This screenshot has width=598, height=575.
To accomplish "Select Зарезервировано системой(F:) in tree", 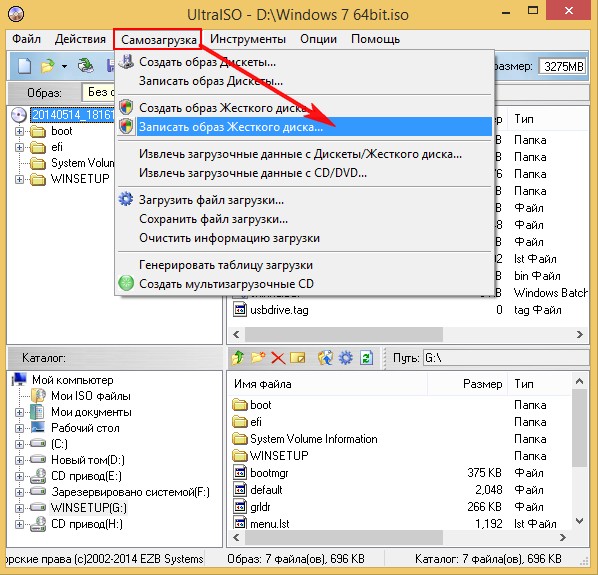I will 130,492.
